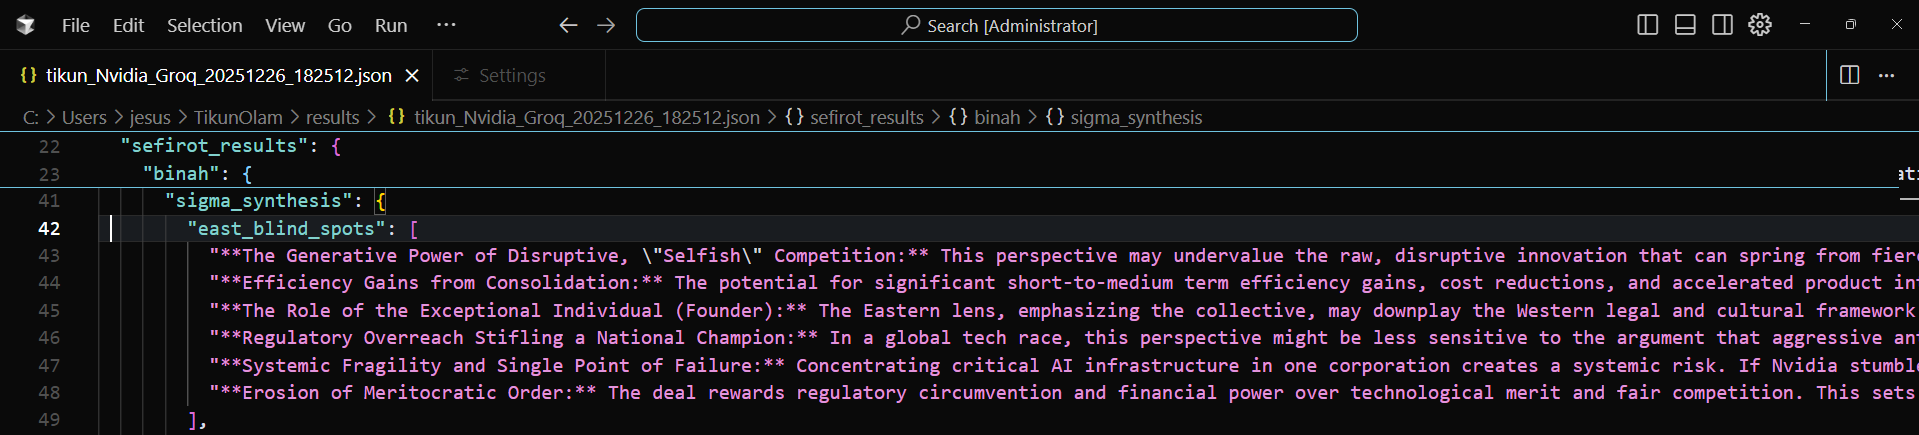Click the results folder breadcrumb
This screenshot has width=1919, height=435.
332,117
